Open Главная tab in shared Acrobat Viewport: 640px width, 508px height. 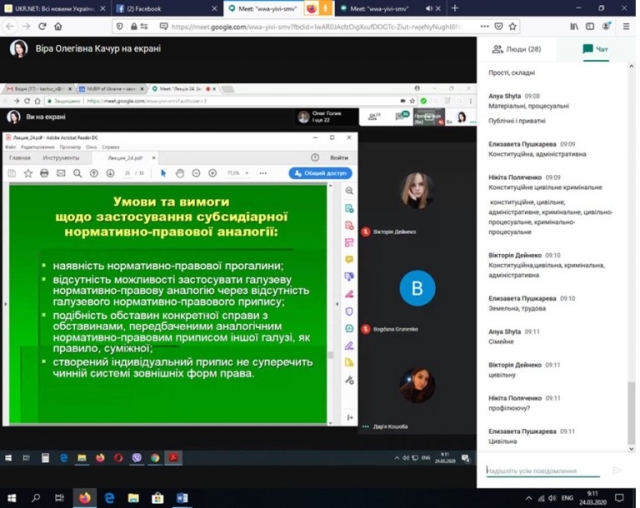pos(20,158)
